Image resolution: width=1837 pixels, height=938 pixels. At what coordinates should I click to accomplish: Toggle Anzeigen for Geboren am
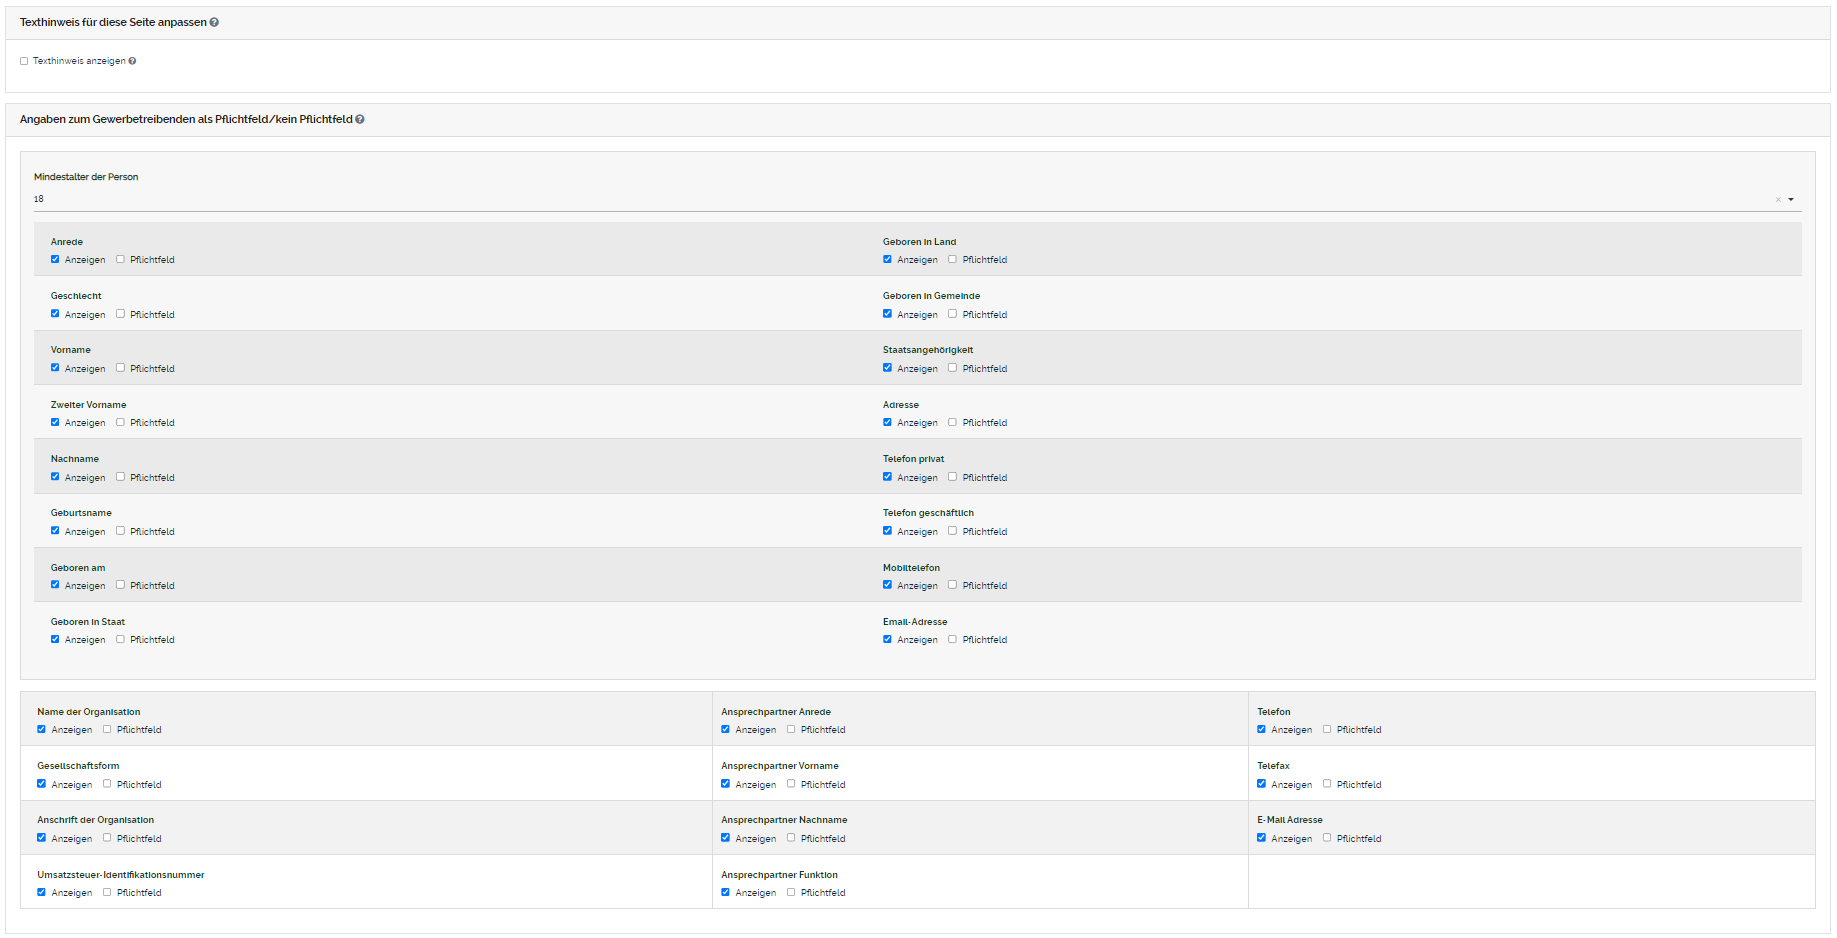[x=55, y=585]
